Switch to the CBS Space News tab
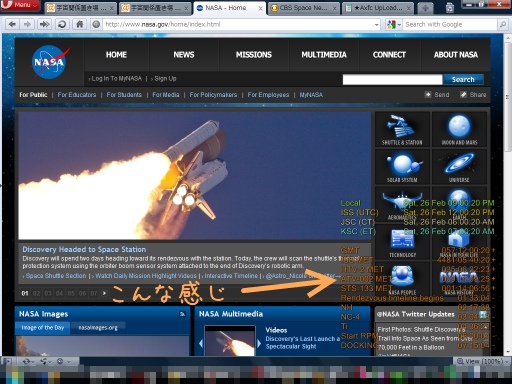This screenshot has width=512, height=384. tap(303, 8)
